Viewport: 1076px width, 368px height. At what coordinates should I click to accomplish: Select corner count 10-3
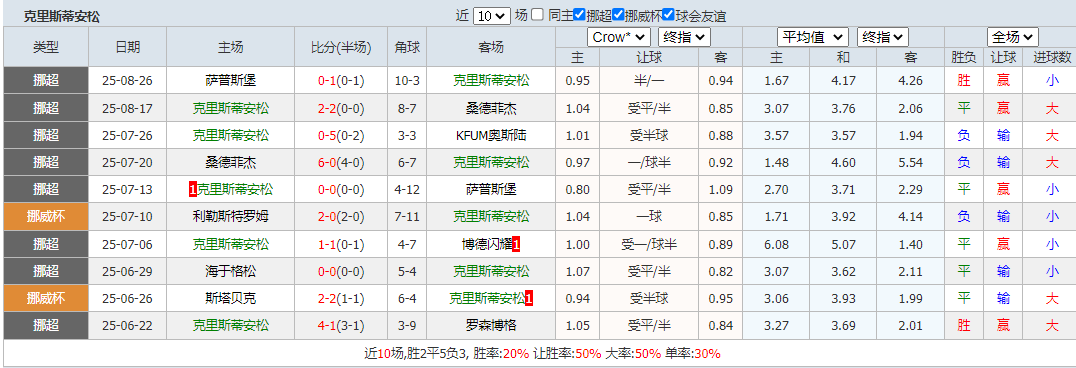(x=407, y=80)
